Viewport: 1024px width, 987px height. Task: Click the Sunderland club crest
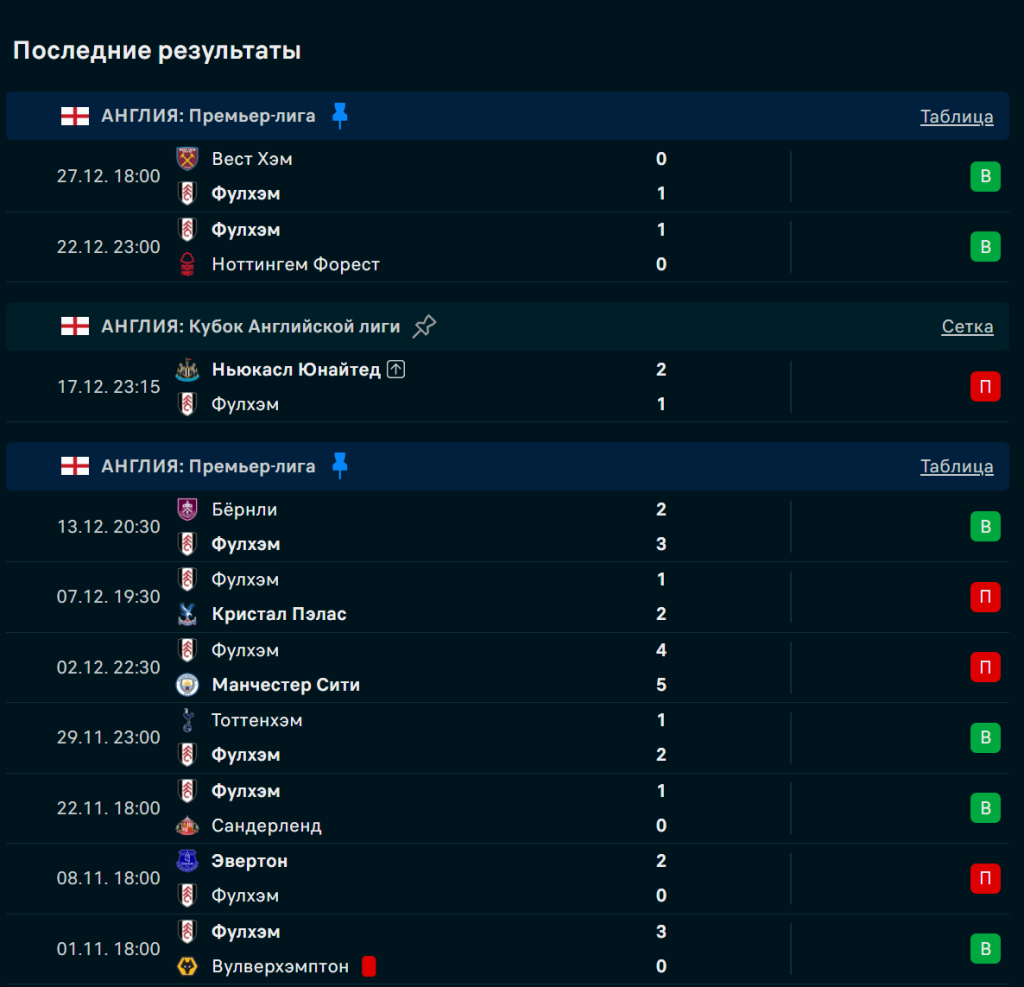[187, 826]
